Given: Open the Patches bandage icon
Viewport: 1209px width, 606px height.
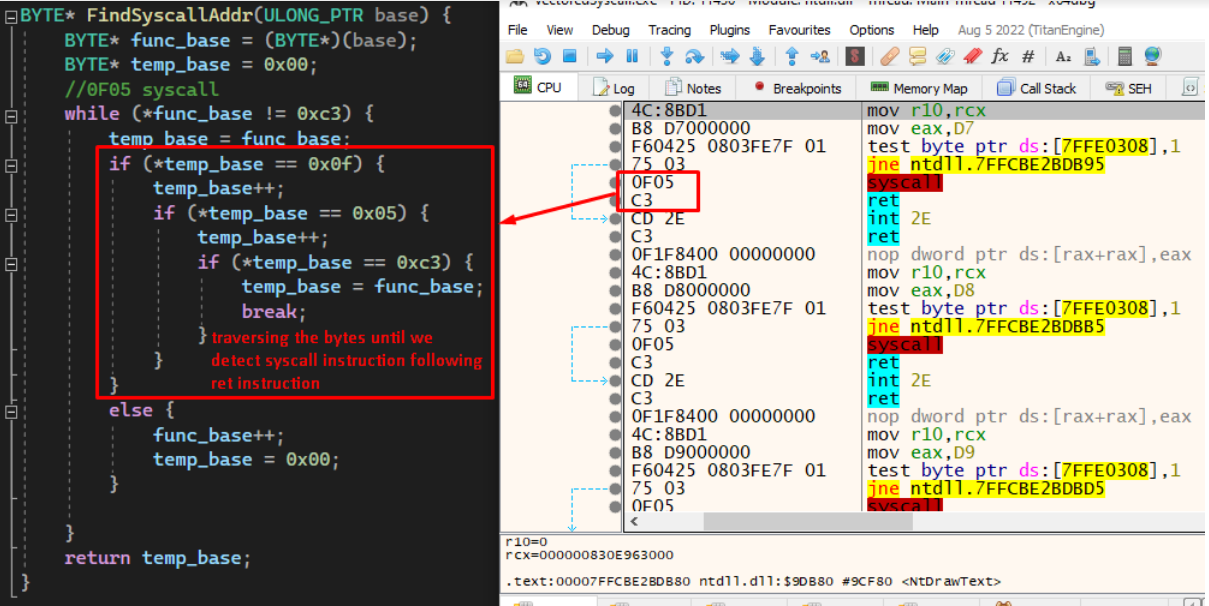Looking at the screenshot, I should point(890,56).
